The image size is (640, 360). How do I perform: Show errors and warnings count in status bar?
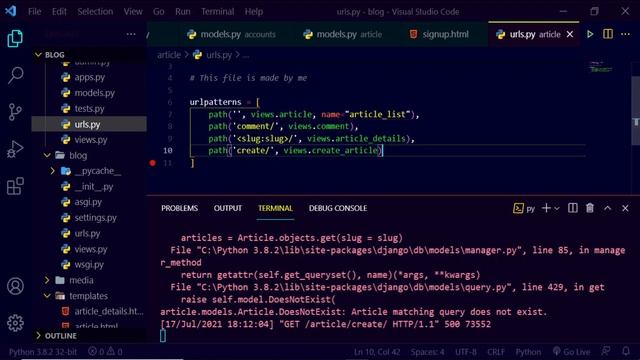(x=105, y=351)
